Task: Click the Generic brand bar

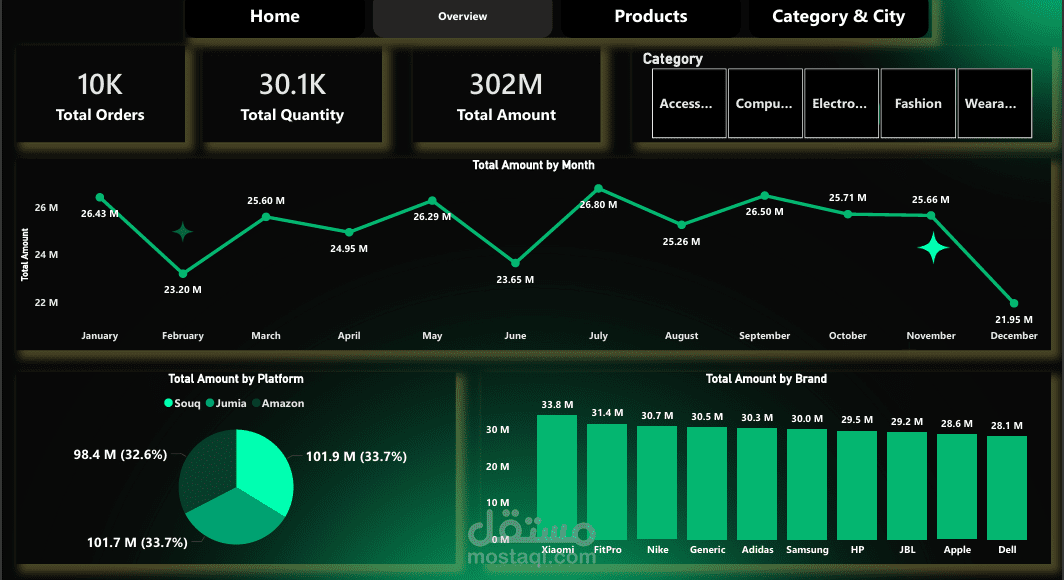Action: (707, 483)
